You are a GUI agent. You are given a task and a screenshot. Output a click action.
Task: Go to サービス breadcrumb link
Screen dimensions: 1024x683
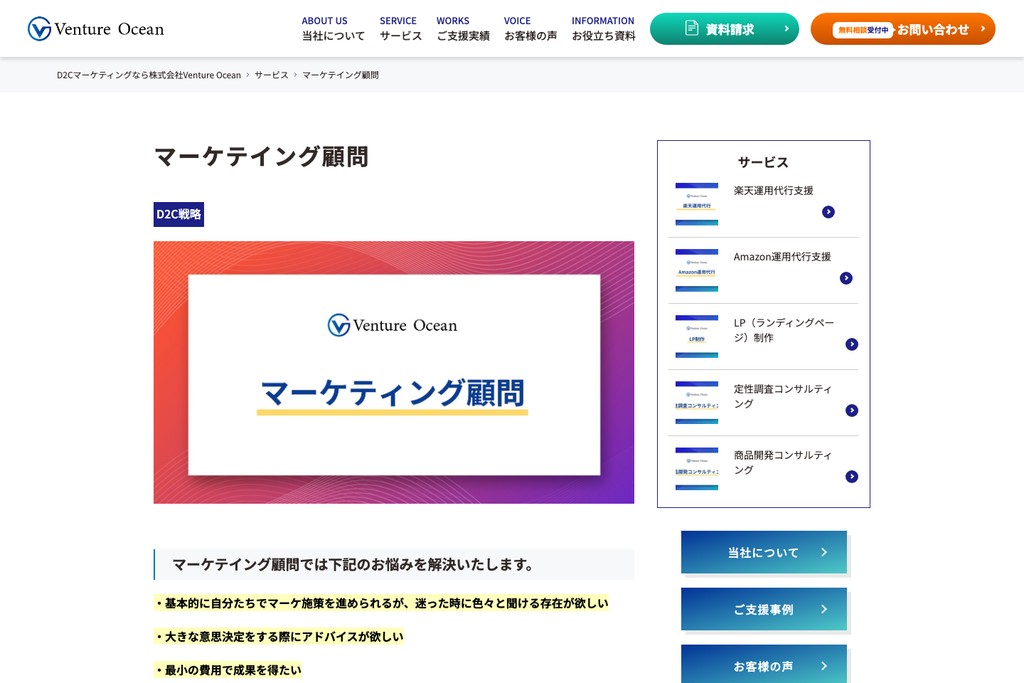[x=271, y=75]
